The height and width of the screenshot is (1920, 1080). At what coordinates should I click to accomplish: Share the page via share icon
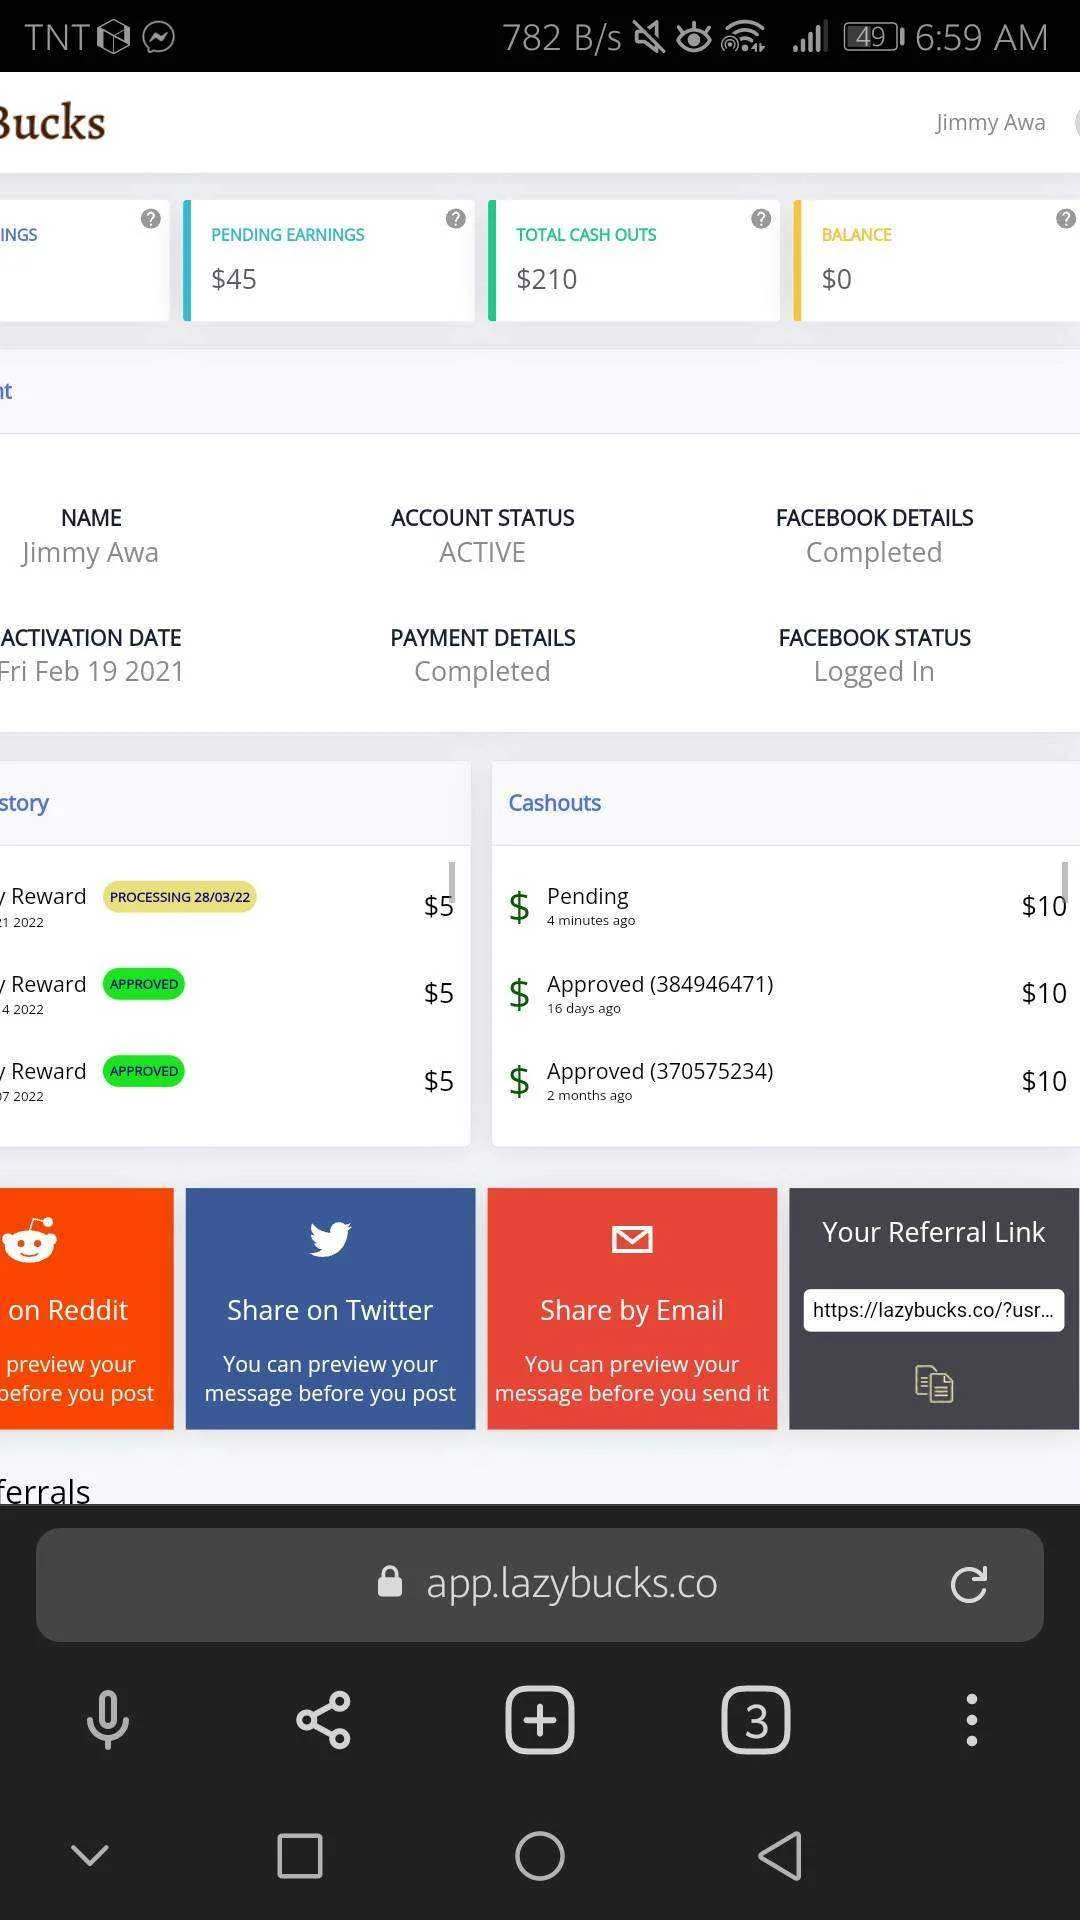click(323, 1720)
